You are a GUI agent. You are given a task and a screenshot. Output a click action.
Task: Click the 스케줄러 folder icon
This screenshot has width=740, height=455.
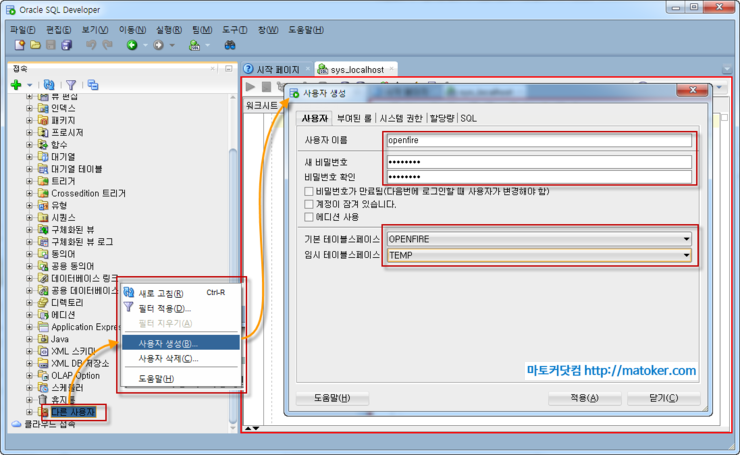point(43,388)
